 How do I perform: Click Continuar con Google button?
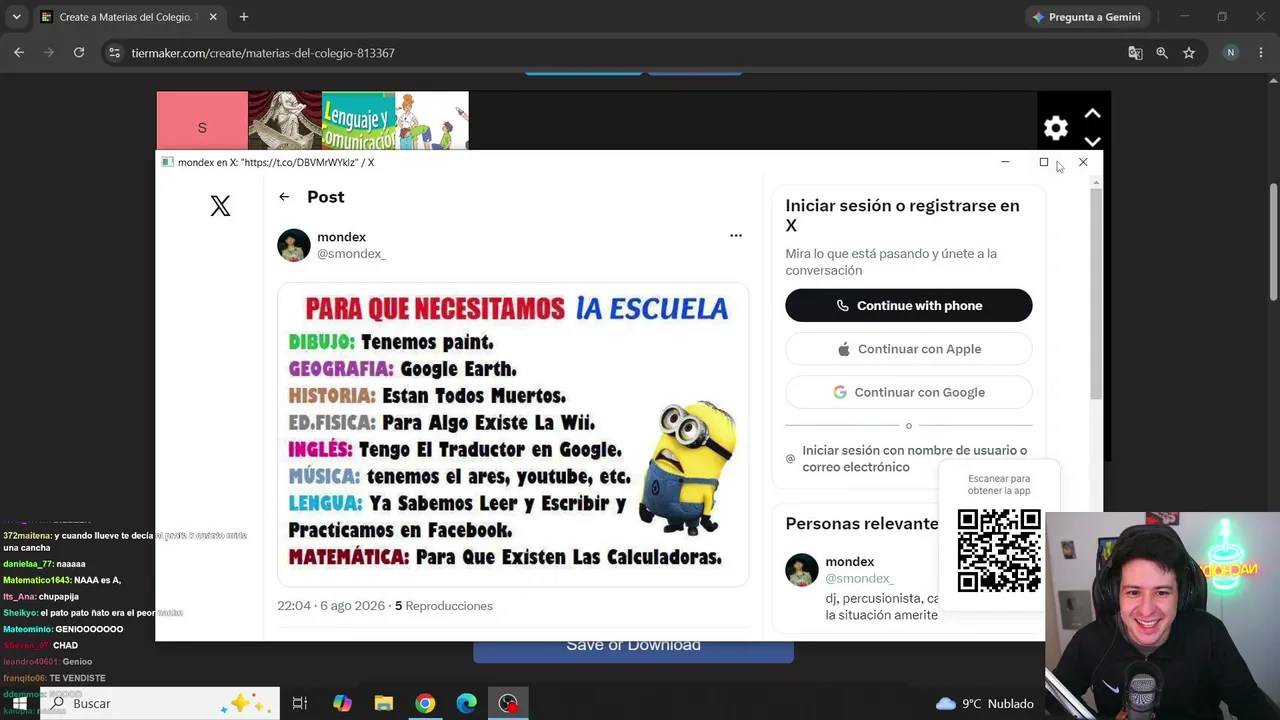[908, 392]
